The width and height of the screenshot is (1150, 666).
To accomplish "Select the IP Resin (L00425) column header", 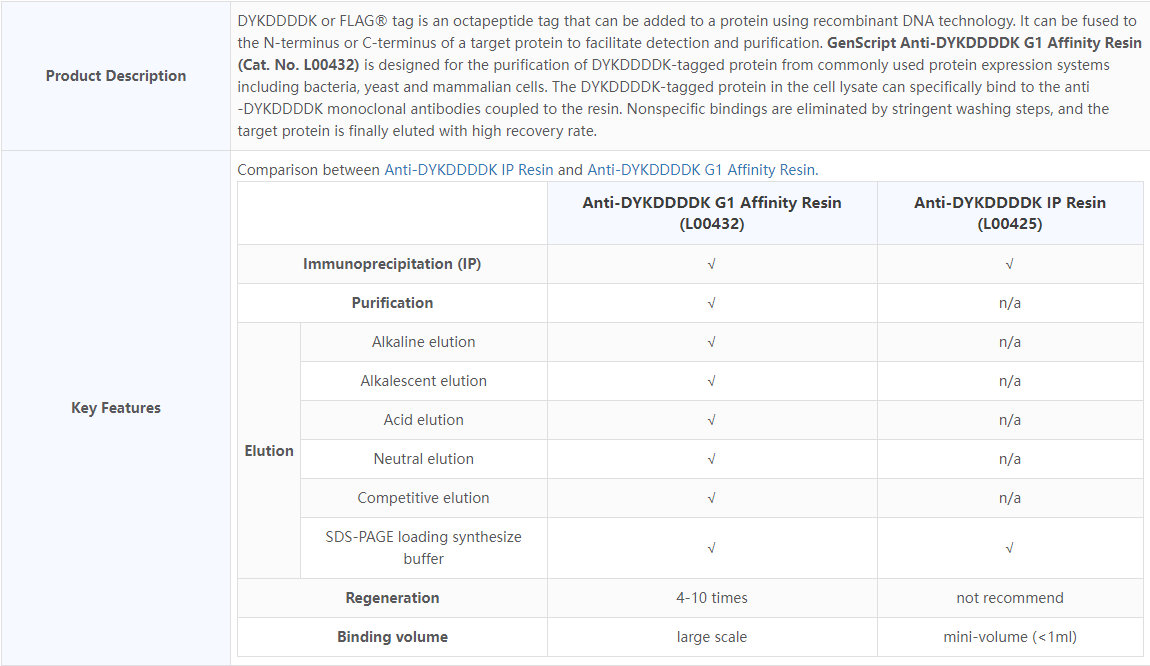I will pos(1010,213).
